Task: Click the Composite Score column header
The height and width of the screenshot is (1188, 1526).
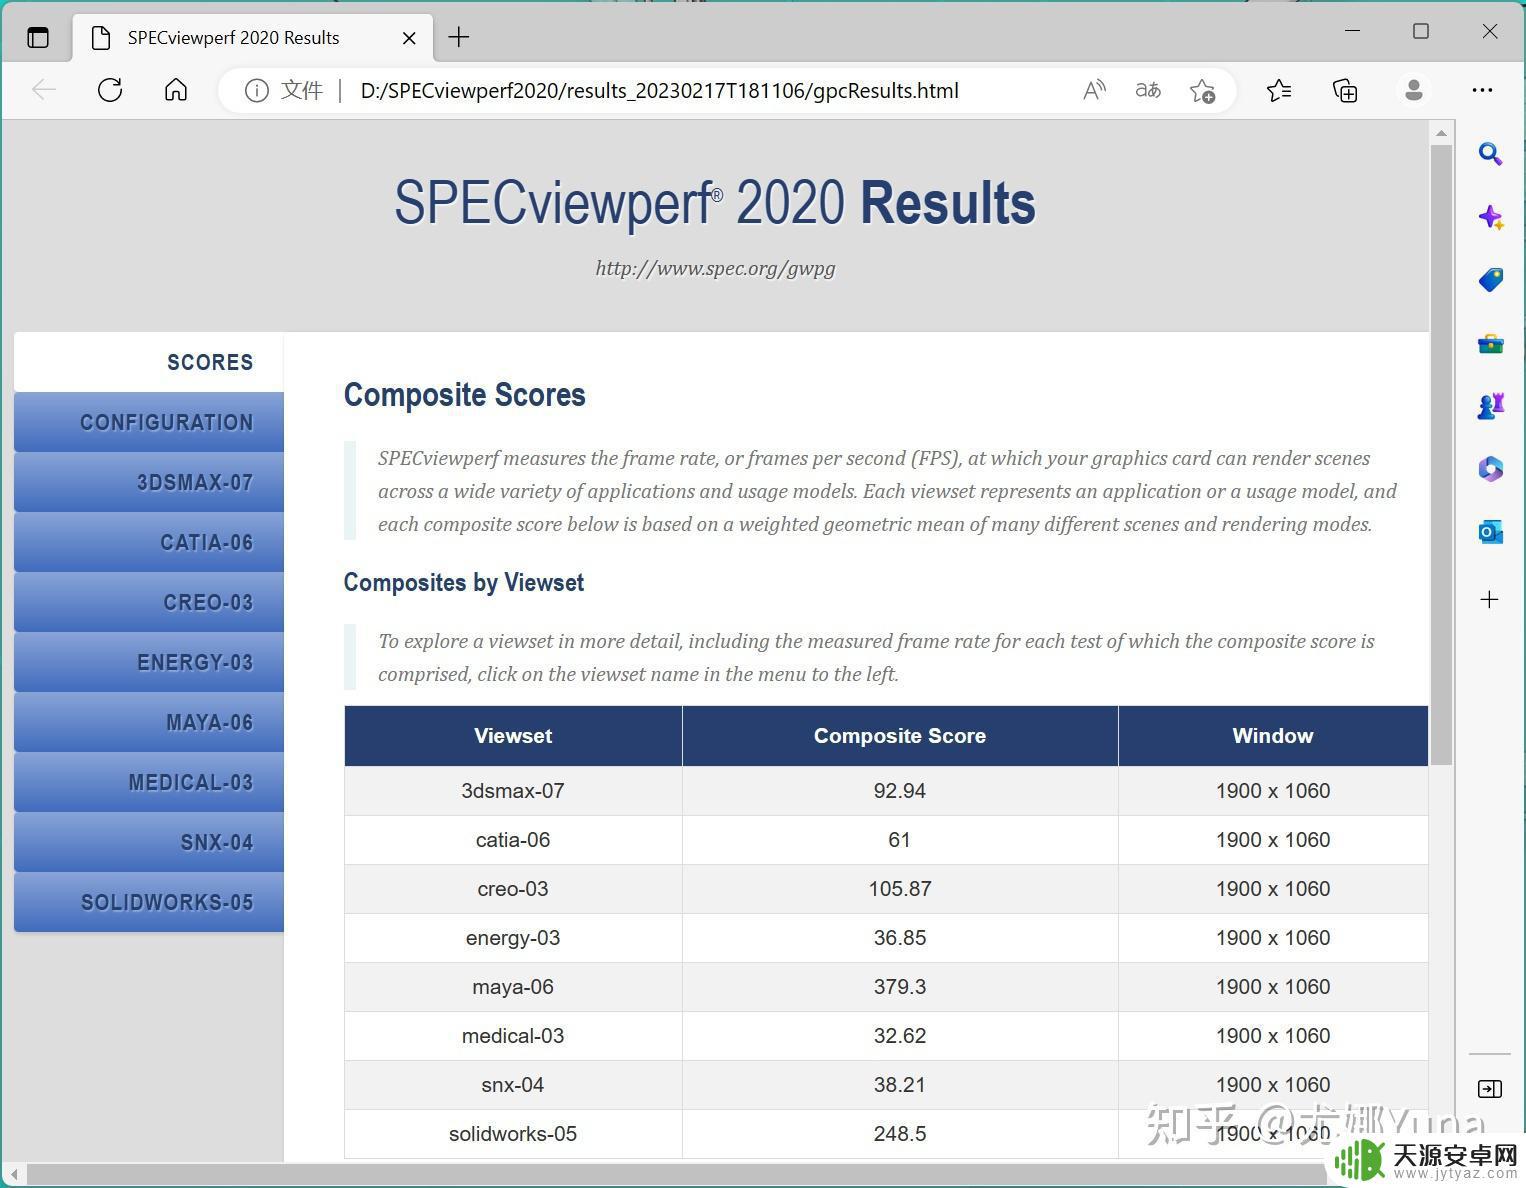Action: click(900, 736)
